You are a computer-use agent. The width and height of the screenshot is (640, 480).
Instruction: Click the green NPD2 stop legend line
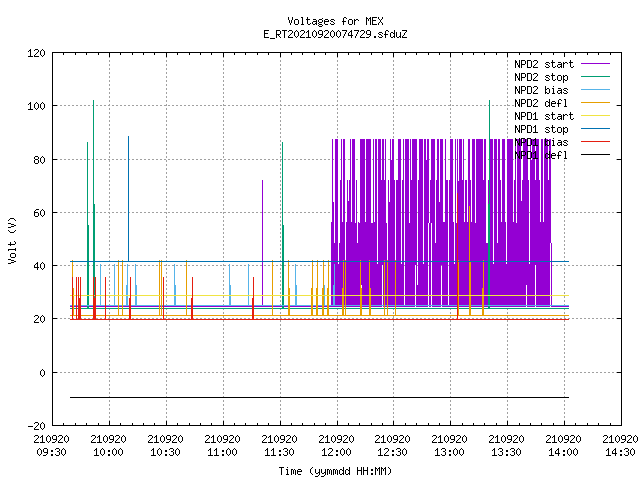595,77
